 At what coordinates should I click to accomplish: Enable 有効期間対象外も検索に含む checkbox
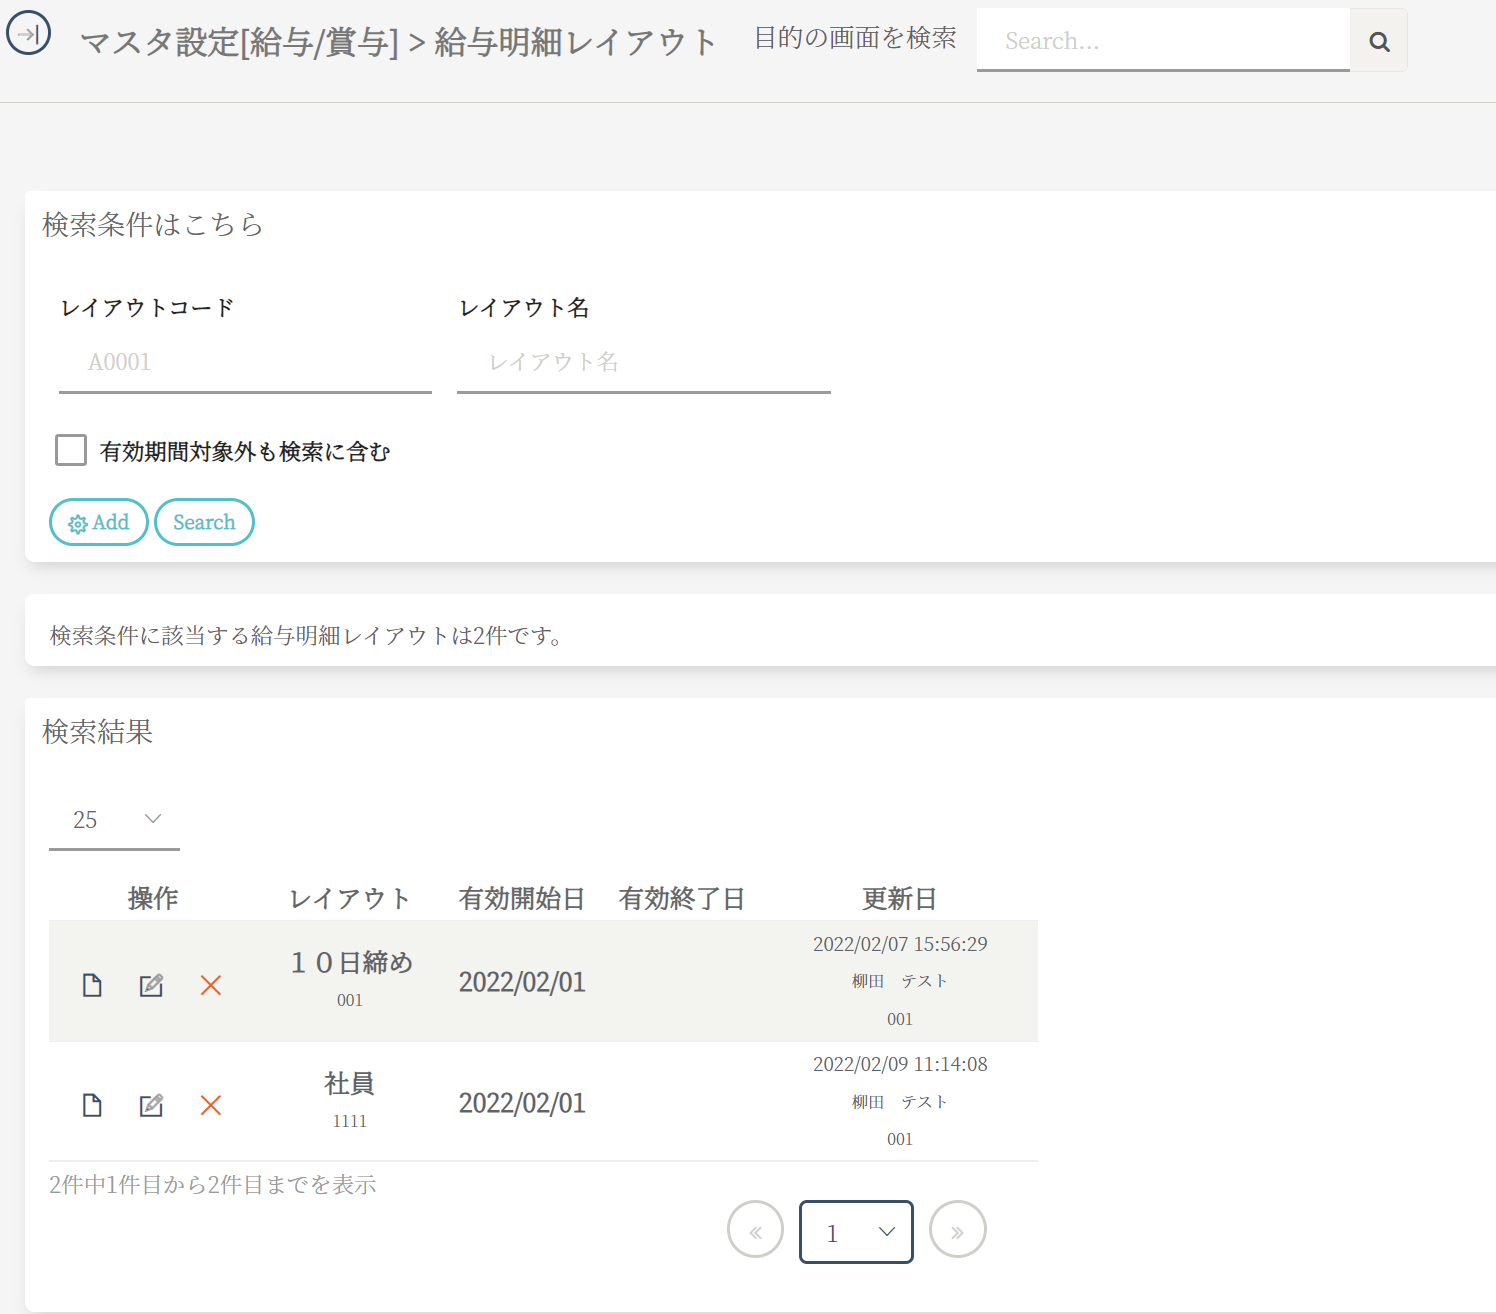tap(71, 450)
